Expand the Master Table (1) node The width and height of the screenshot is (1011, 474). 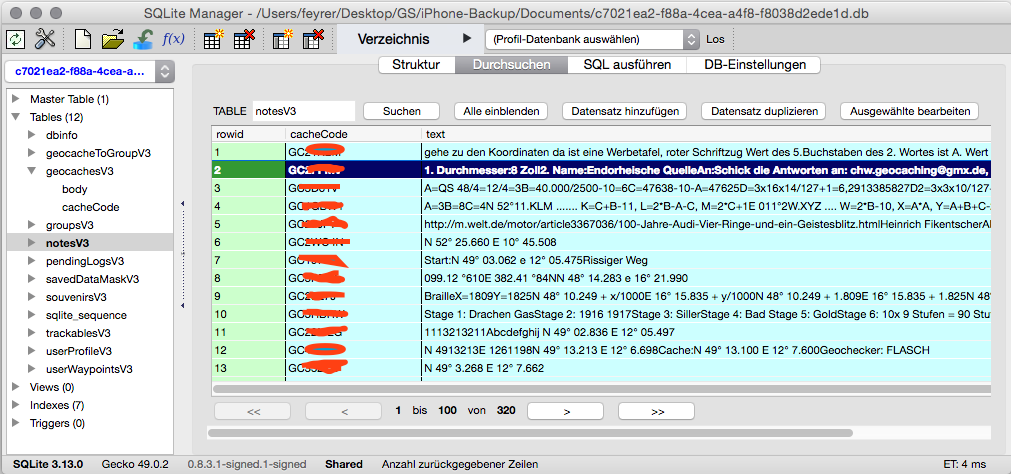[15, 99]
